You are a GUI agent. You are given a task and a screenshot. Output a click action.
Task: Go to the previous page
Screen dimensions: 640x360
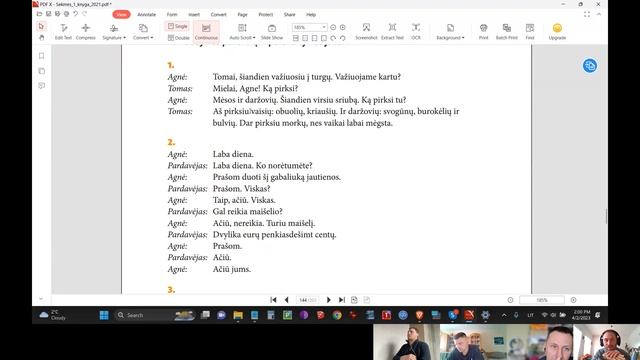[287, 300]
